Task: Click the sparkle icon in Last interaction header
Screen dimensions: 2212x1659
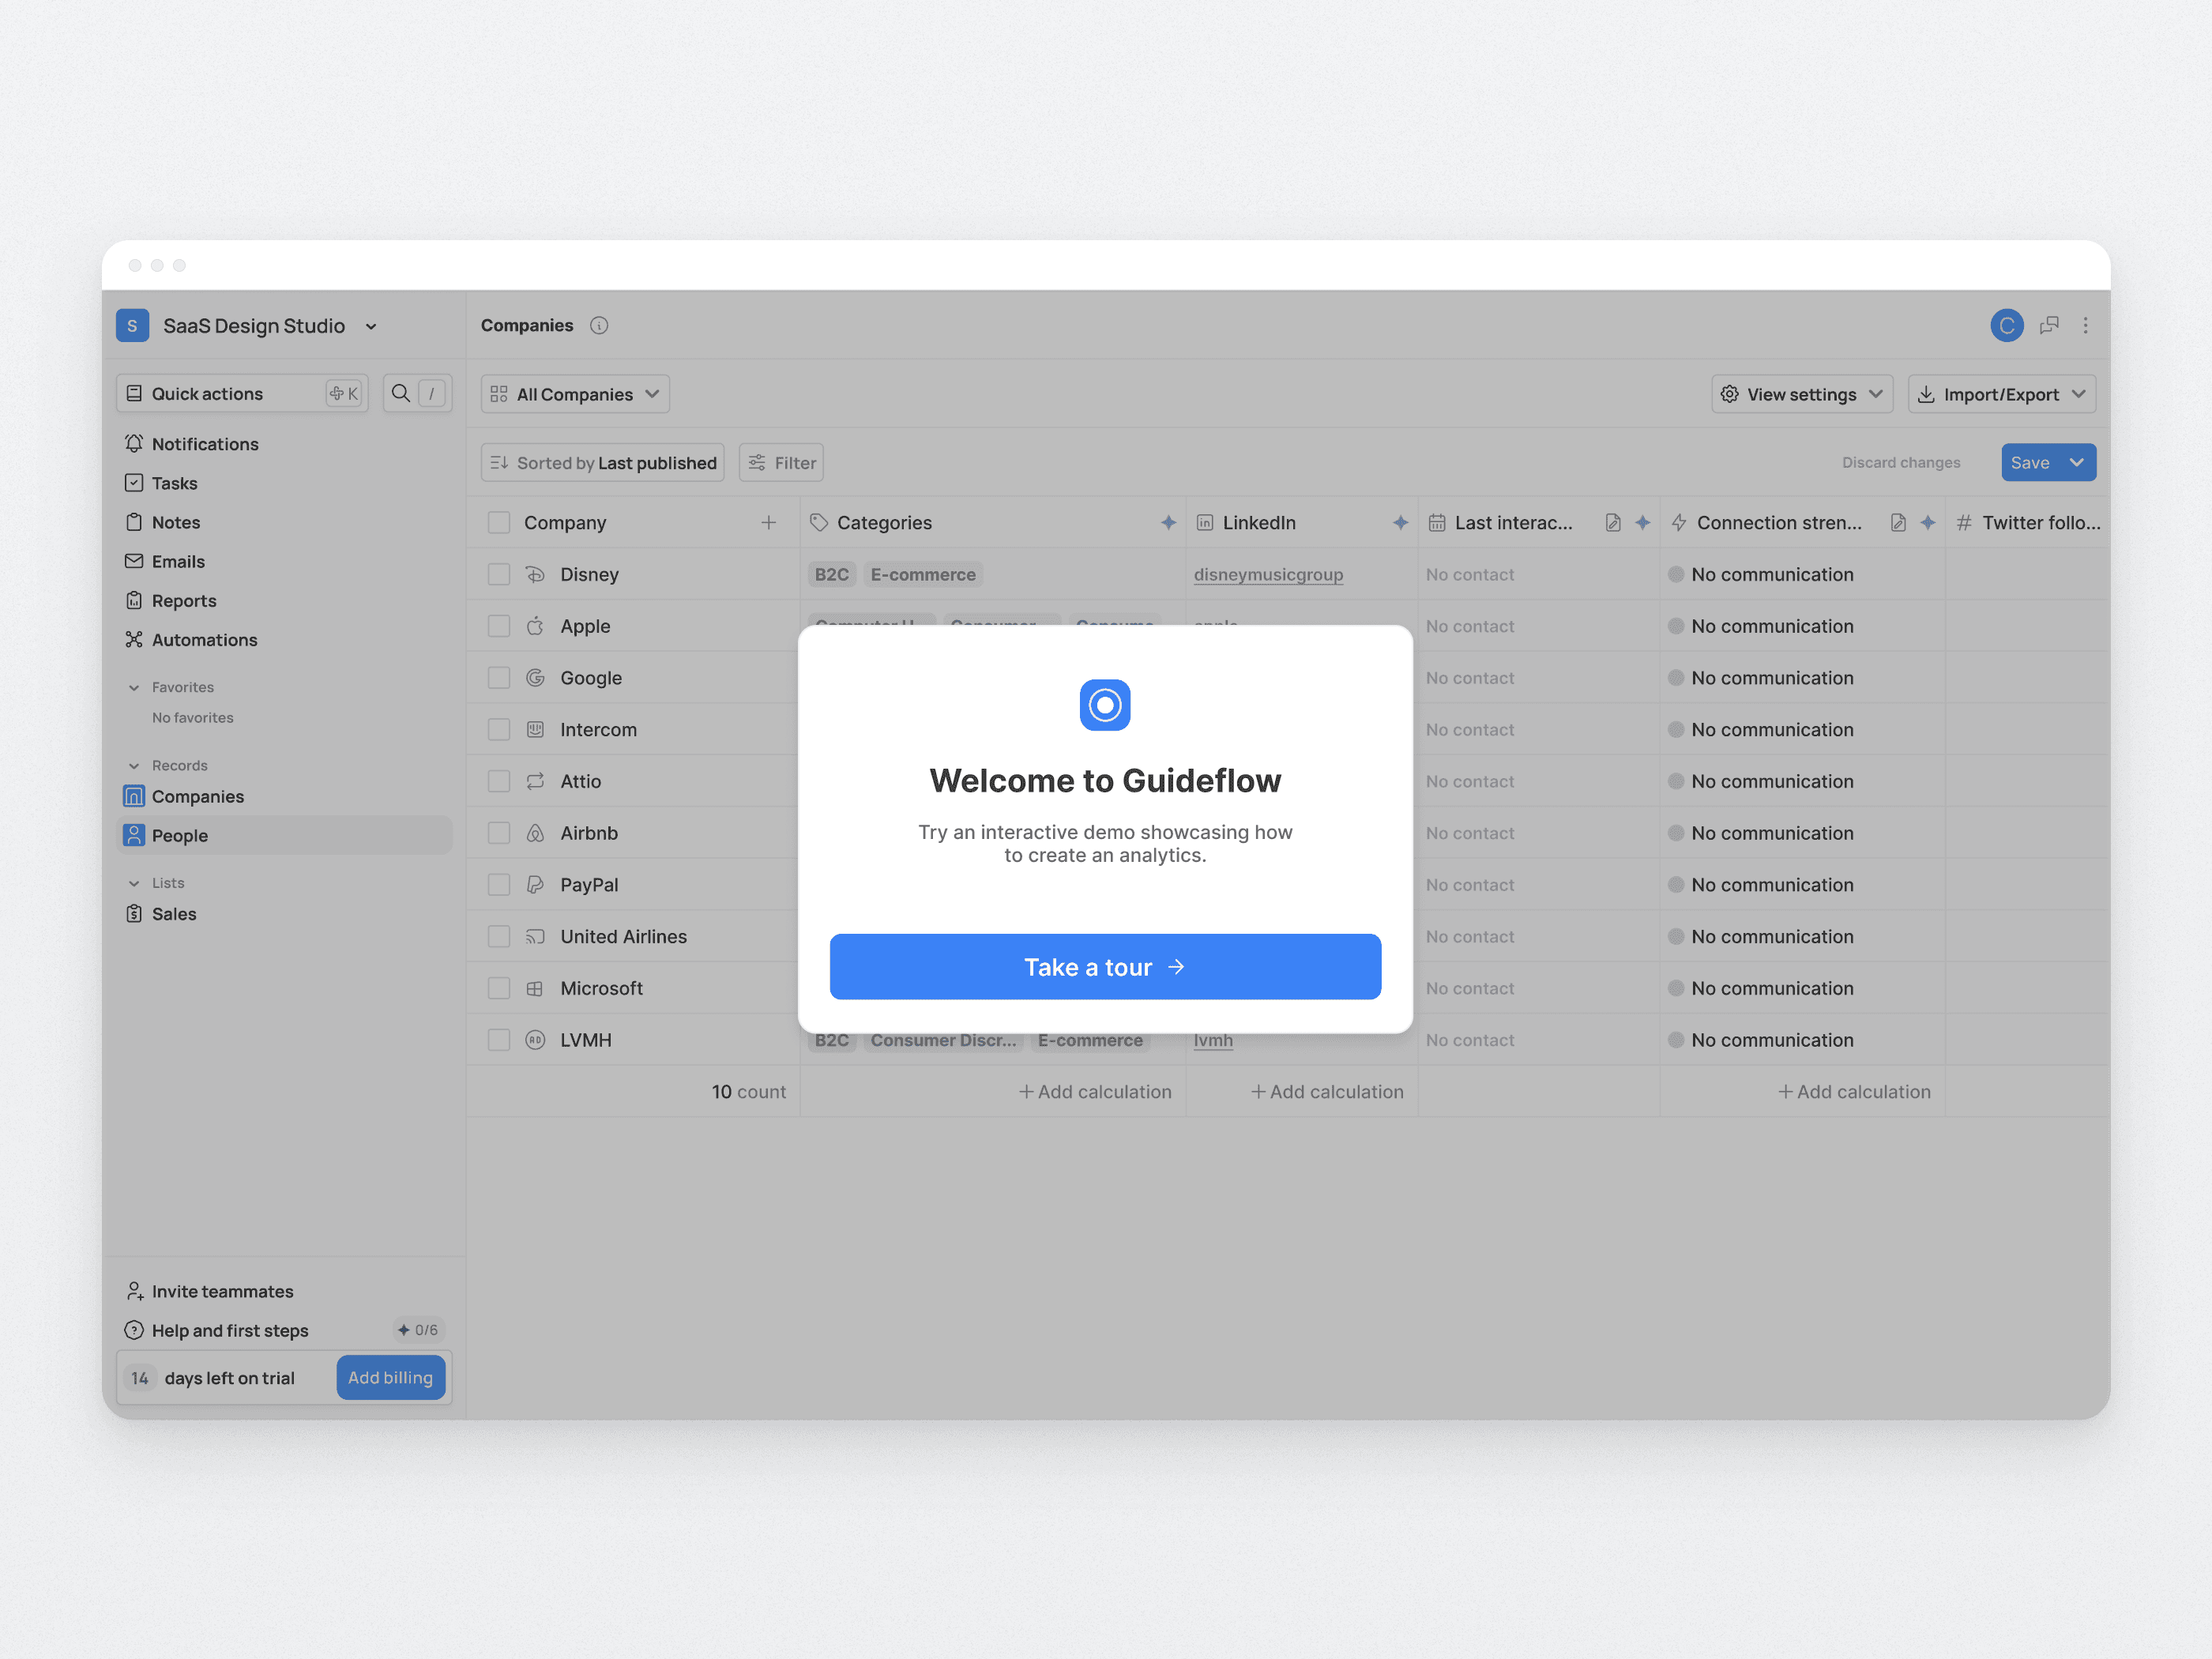Action: click(x=1642, y=523)
